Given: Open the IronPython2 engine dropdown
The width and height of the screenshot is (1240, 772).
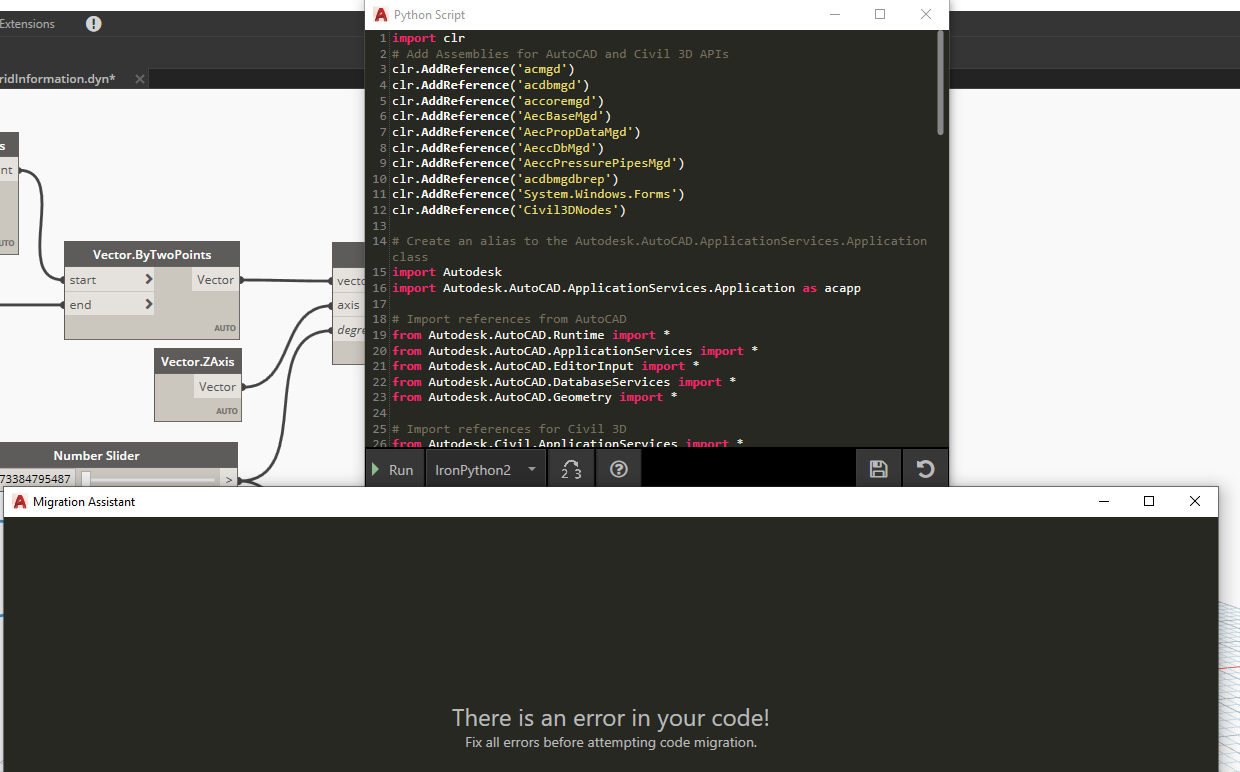Looking at the screenshot, I should click(486, 469).
